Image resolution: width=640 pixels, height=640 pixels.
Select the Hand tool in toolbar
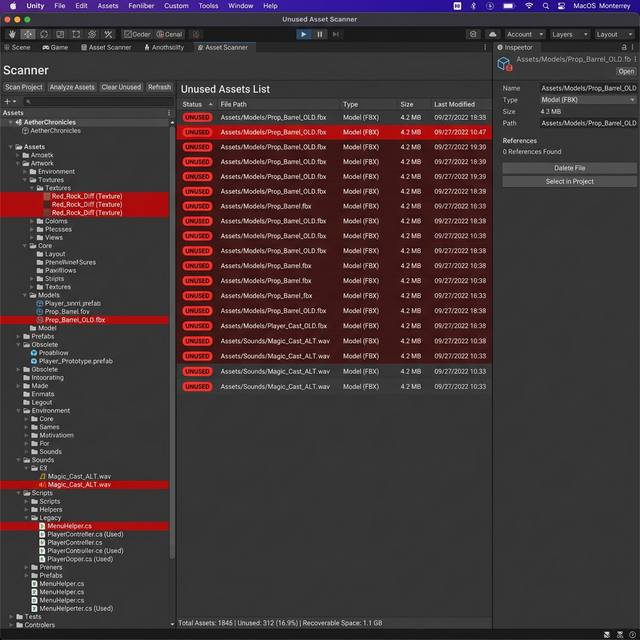point(12,34)
